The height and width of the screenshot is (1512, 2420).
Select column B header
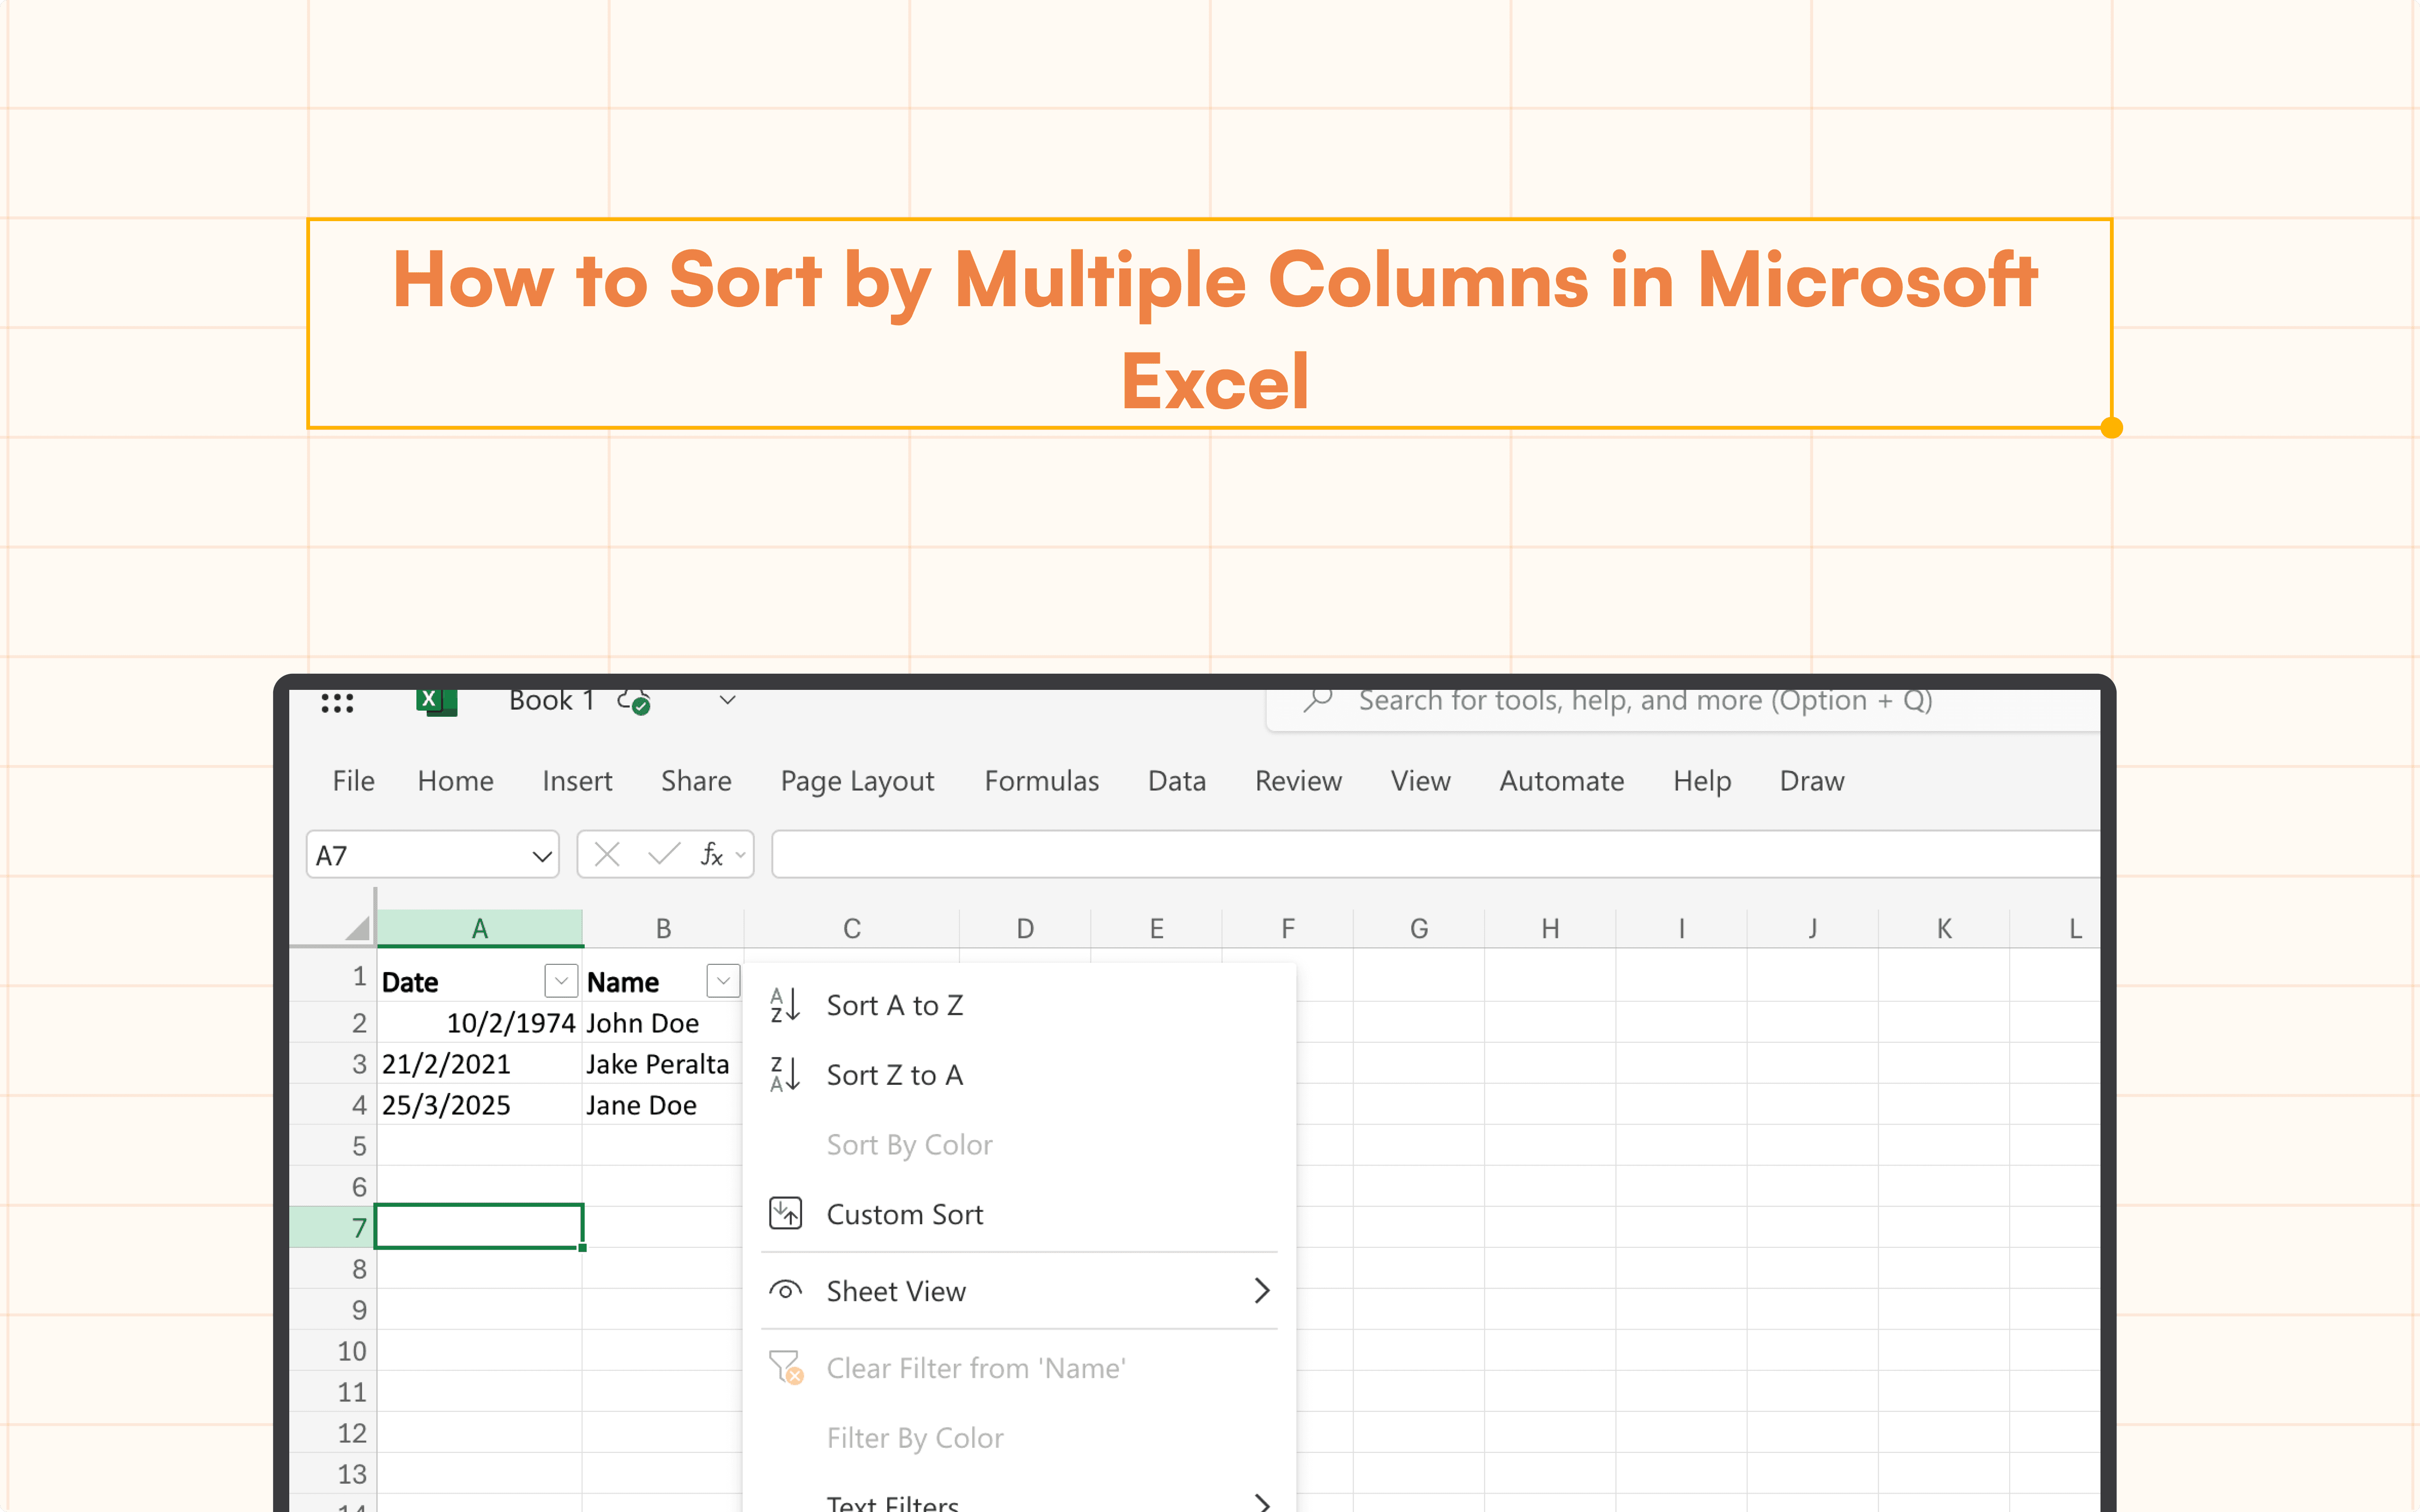point(663,928)
